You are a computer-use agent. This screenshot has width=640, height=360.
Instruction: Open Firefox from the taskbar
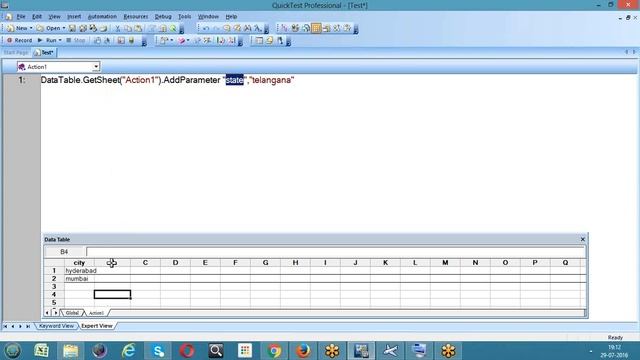pos(303,351)
